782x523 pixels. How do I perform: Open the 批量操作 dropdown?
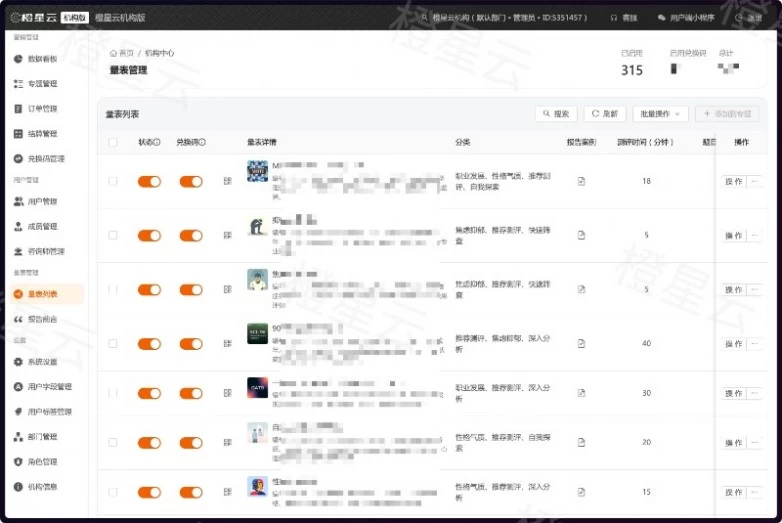(662, 114)
